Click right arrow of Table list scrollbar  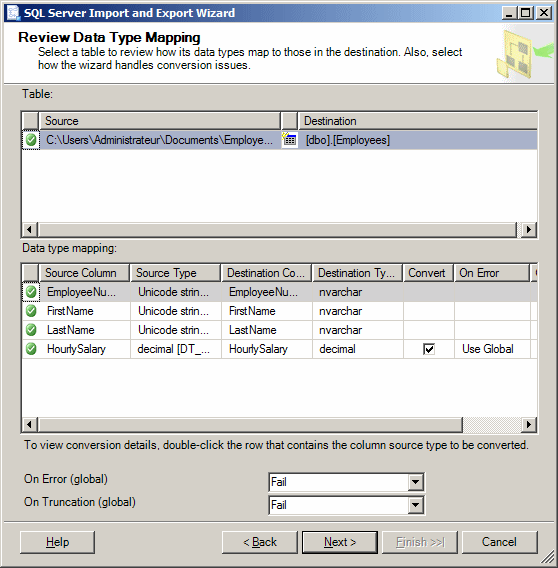pos(529,229)
